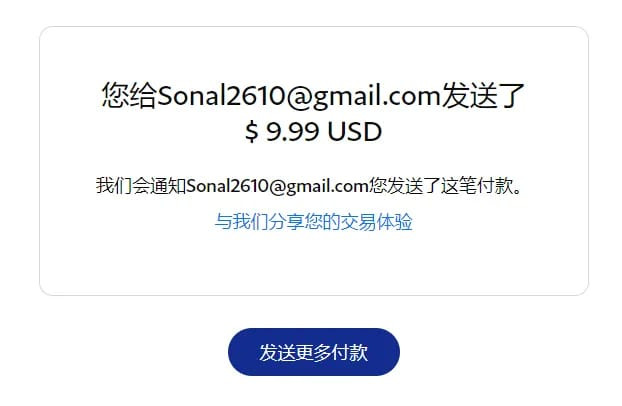Click the blank card area below the feedback link
622x406 pixels.
pyautogui.click(x=313, y=264)
